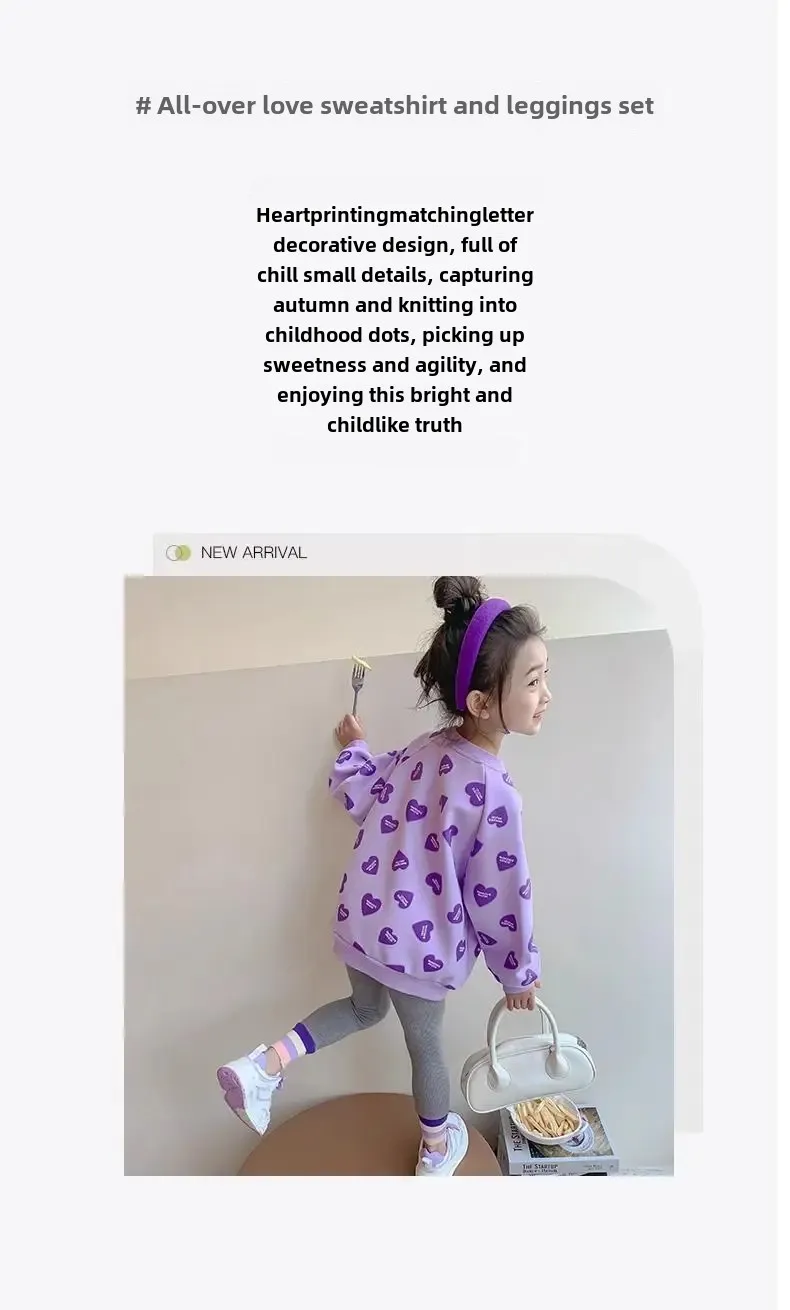Click the Heartprintingmatchingletter text line
The width and height of the screenshot is (790, 1310).
[x=395, y=215]
